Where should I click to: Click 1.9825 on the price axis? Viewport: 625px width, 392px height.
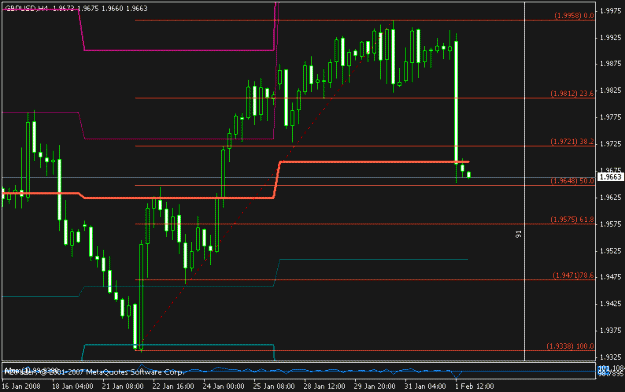610,91
